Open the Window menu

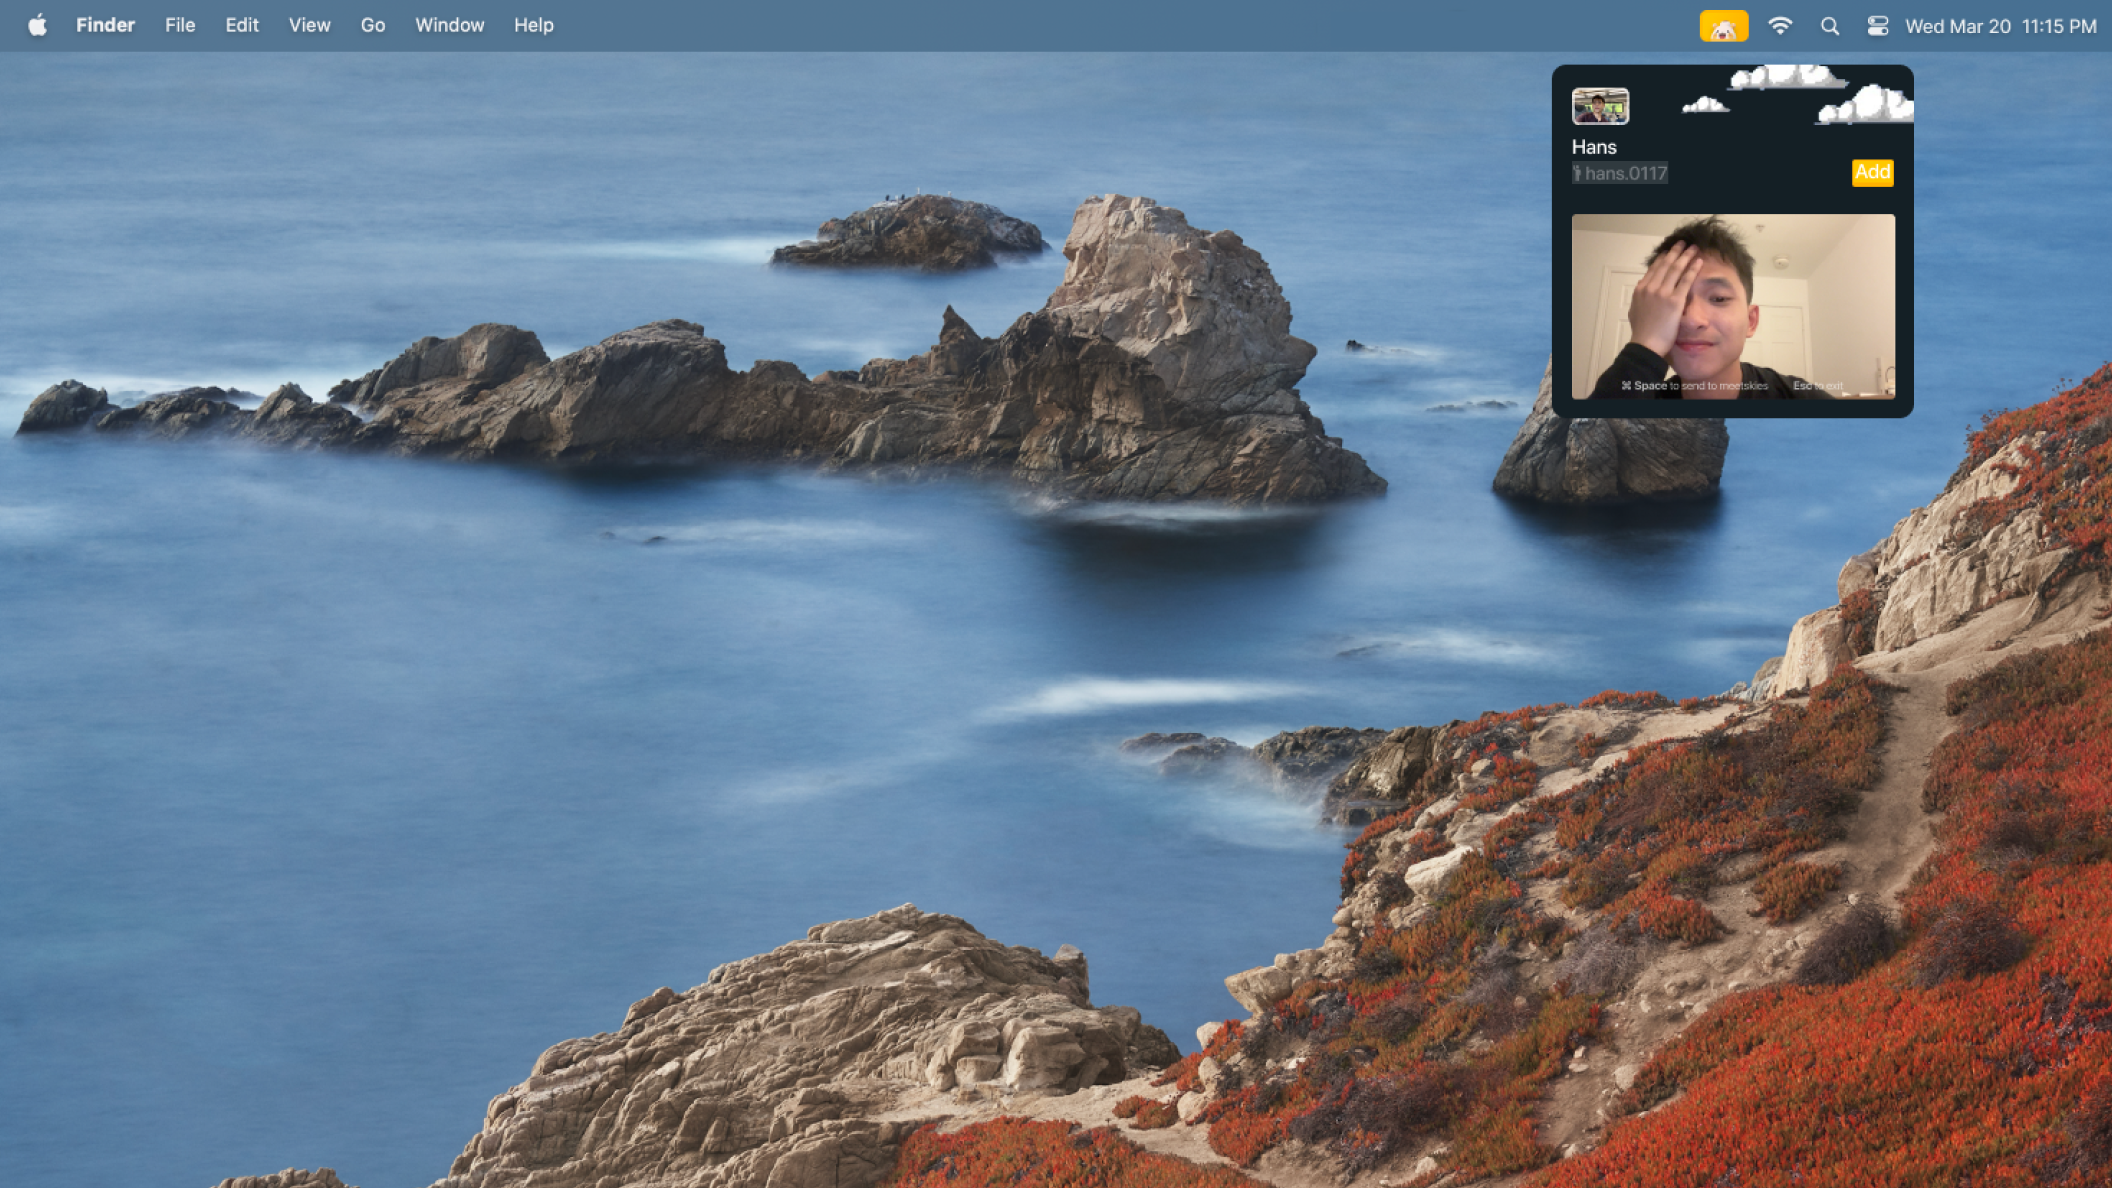pos(449,25)
